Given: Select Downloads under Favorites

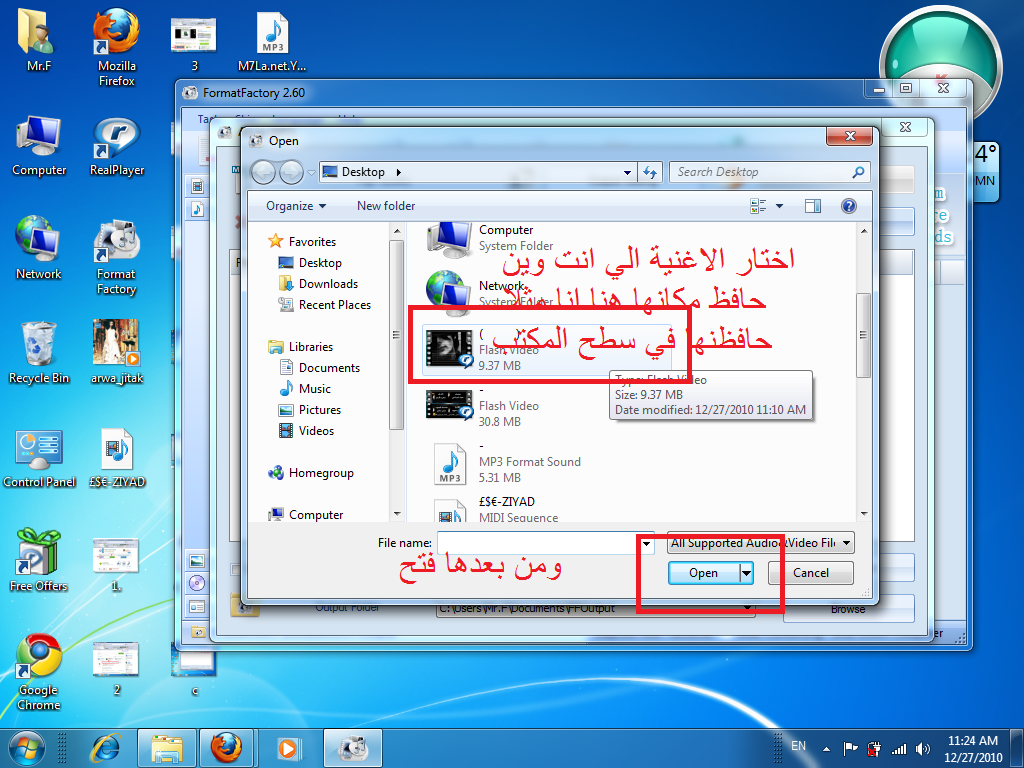Looking at the screenshot, I should [x=328, y=284].
